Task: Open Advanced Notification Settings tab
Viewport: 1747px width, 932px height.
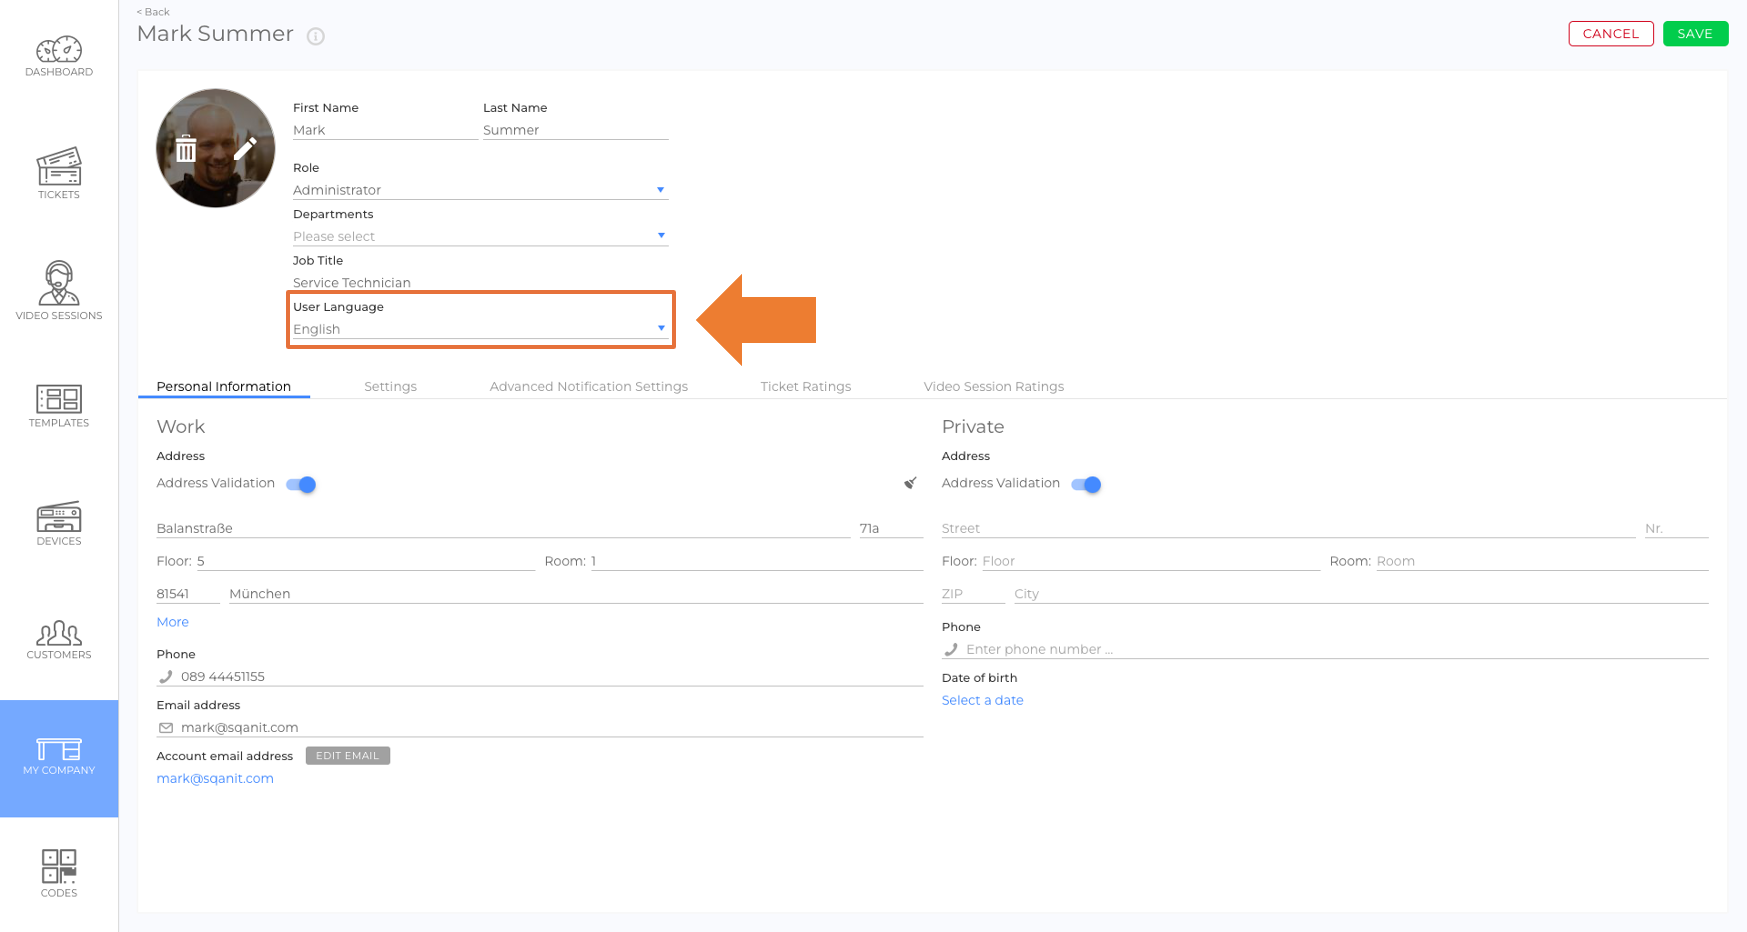Action: 588,387
